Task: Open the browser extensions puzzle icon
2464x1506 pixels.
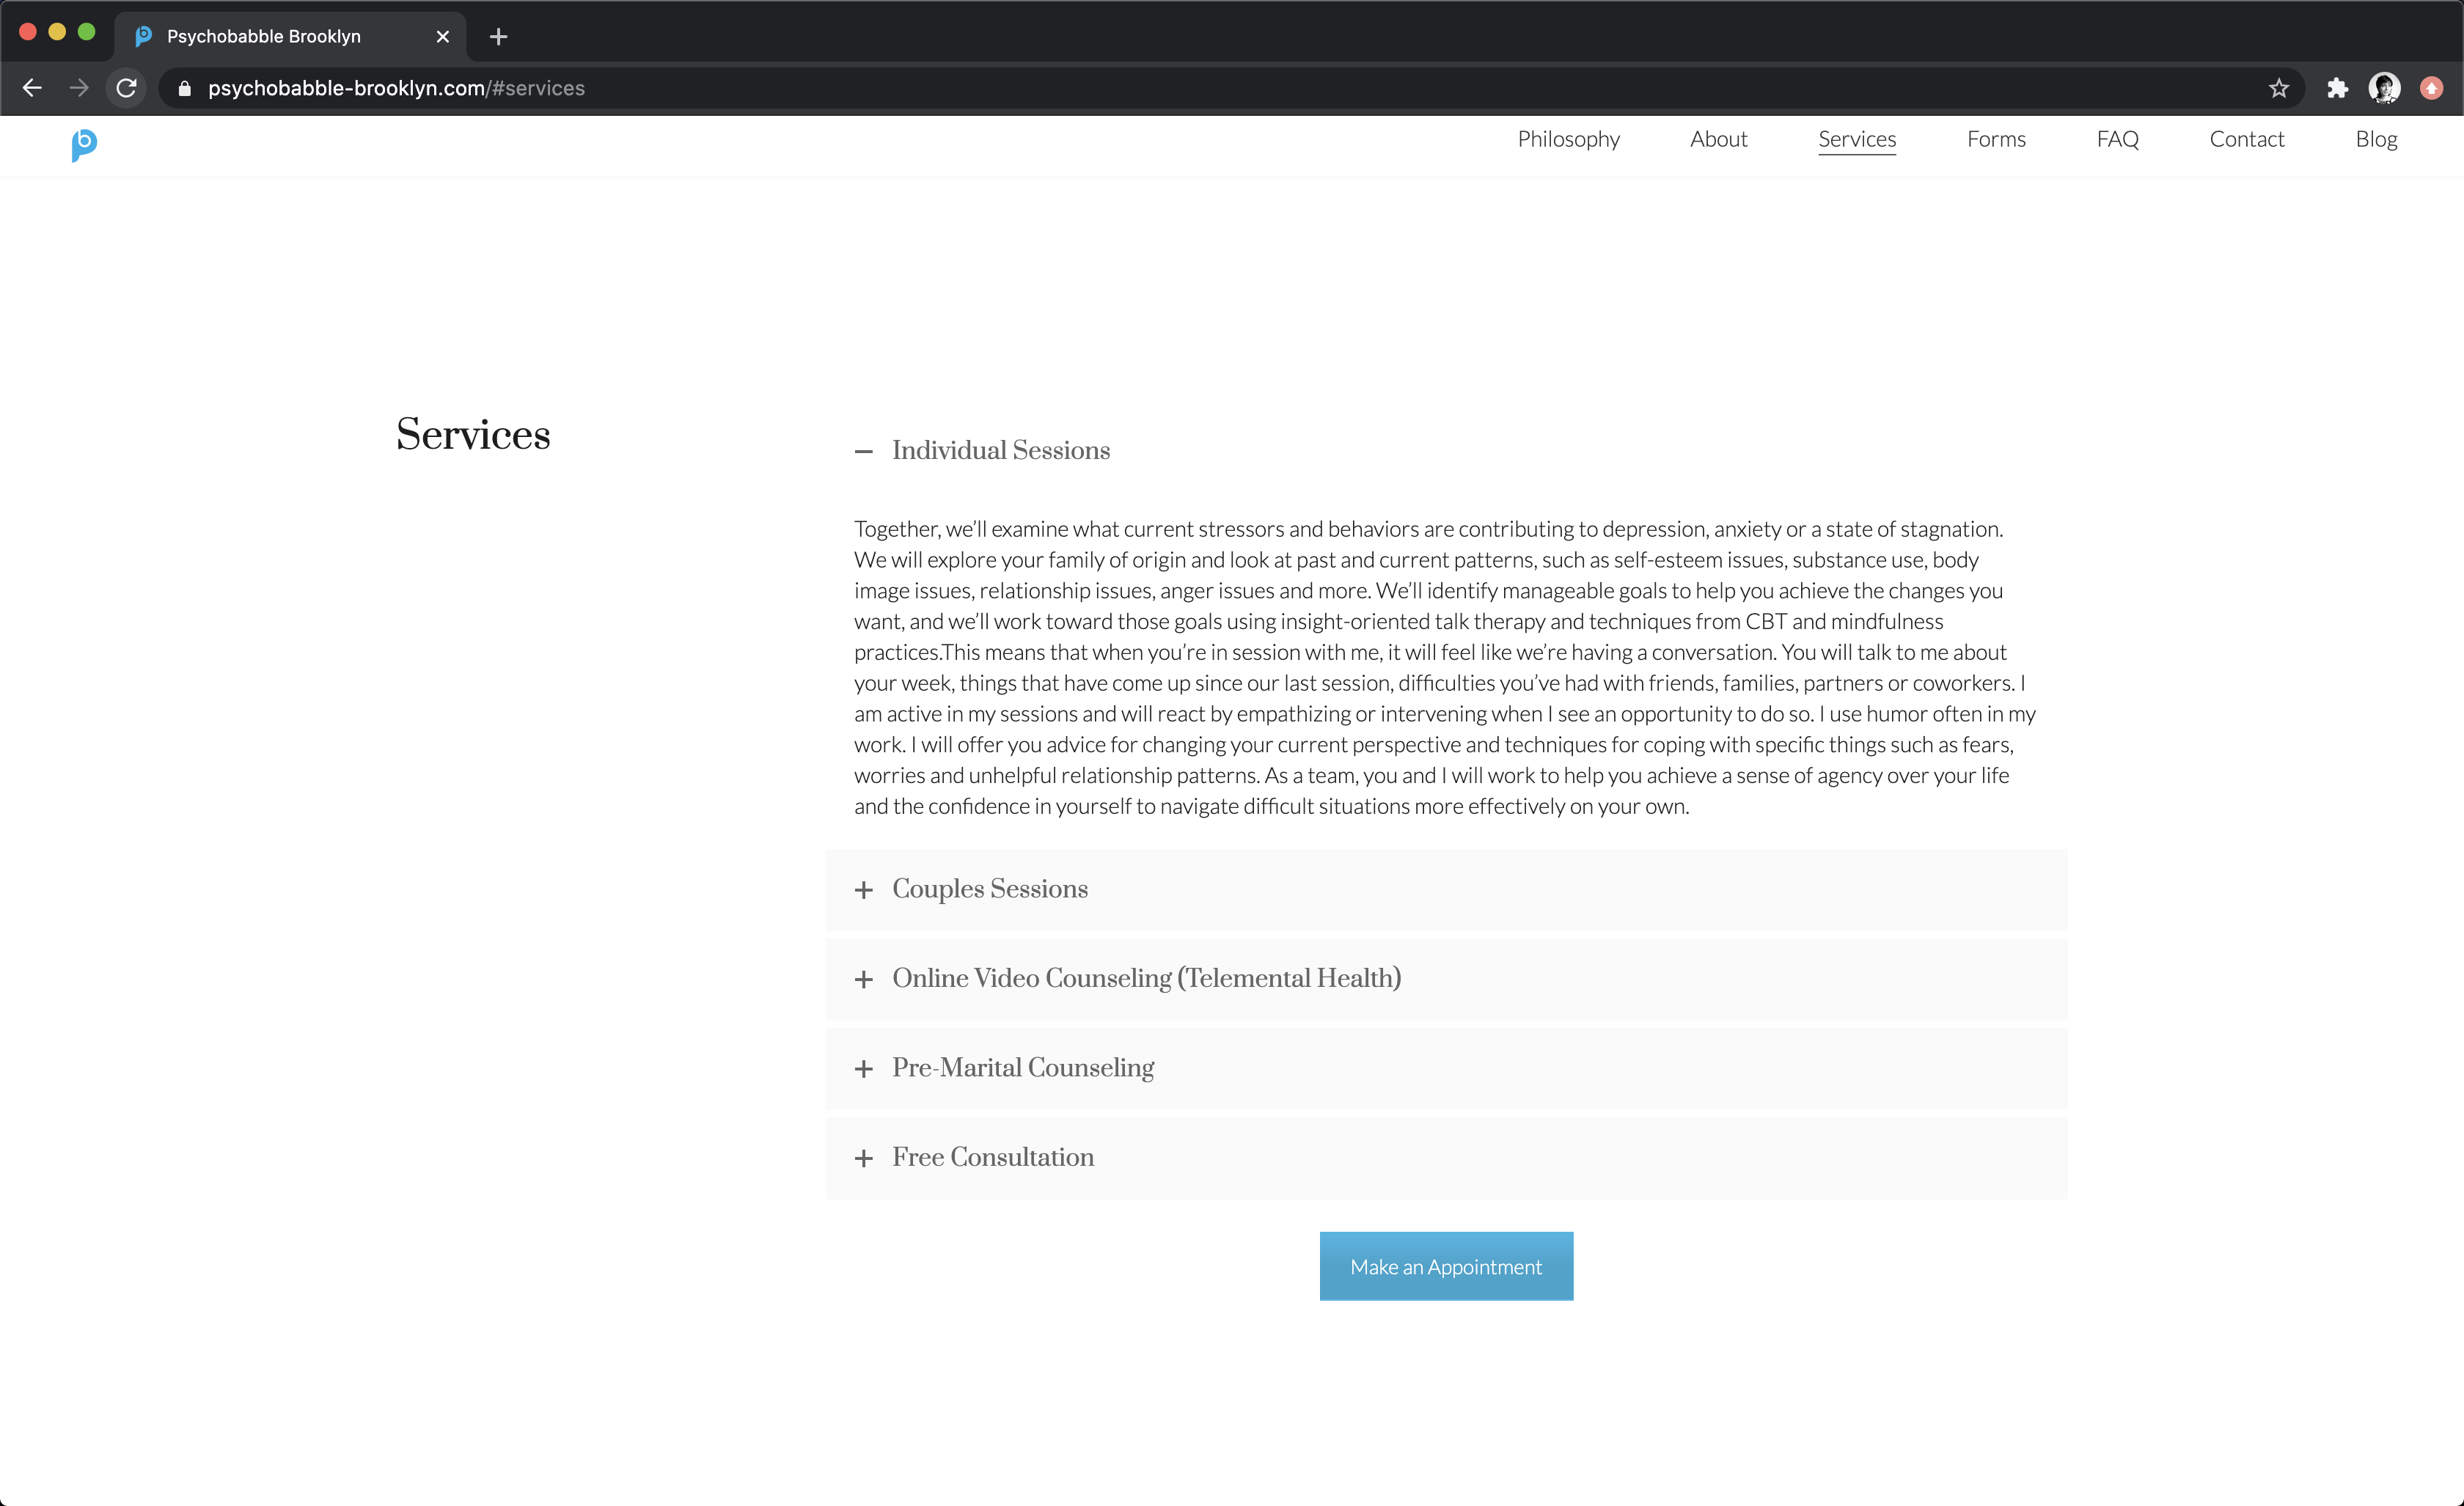Action: pos(2337,88)
